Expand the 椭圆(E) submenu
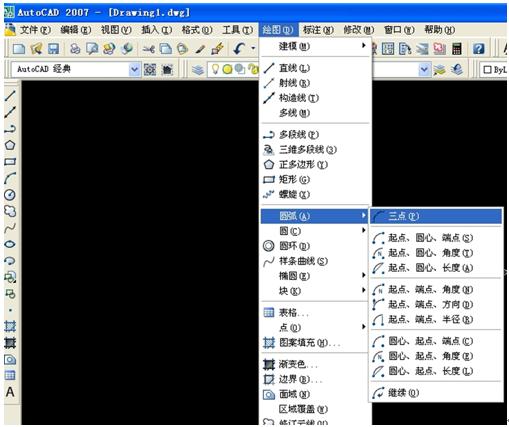Image resolution: width=509 pixels, height=427 pixels. pyautogui.click(x=314, y=276)
